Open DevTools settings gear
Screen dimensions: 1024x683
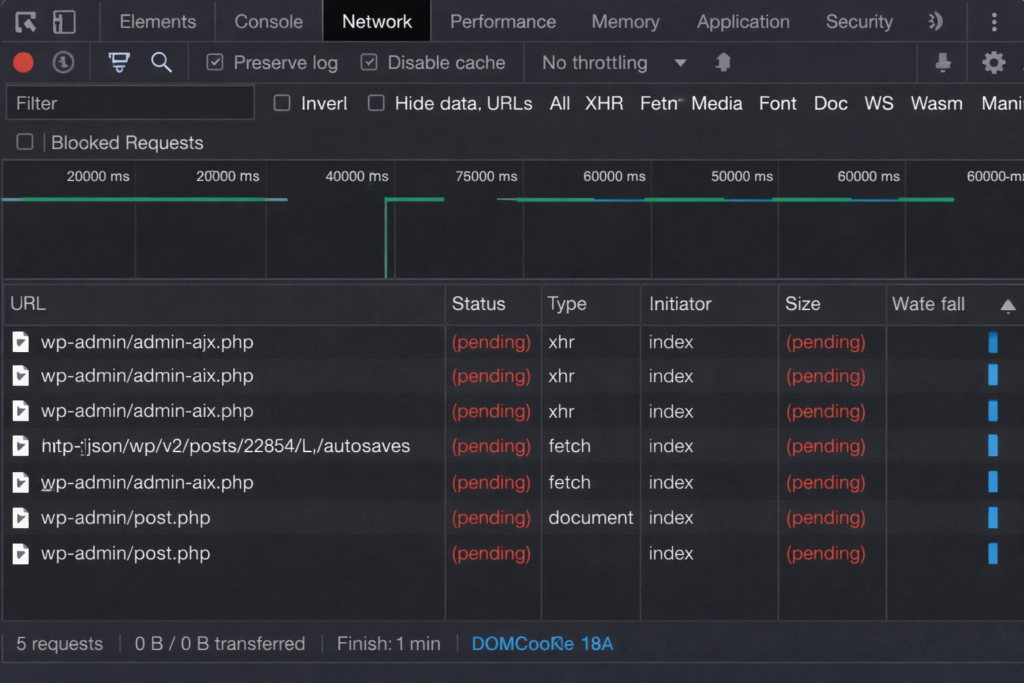click(994, 62)
